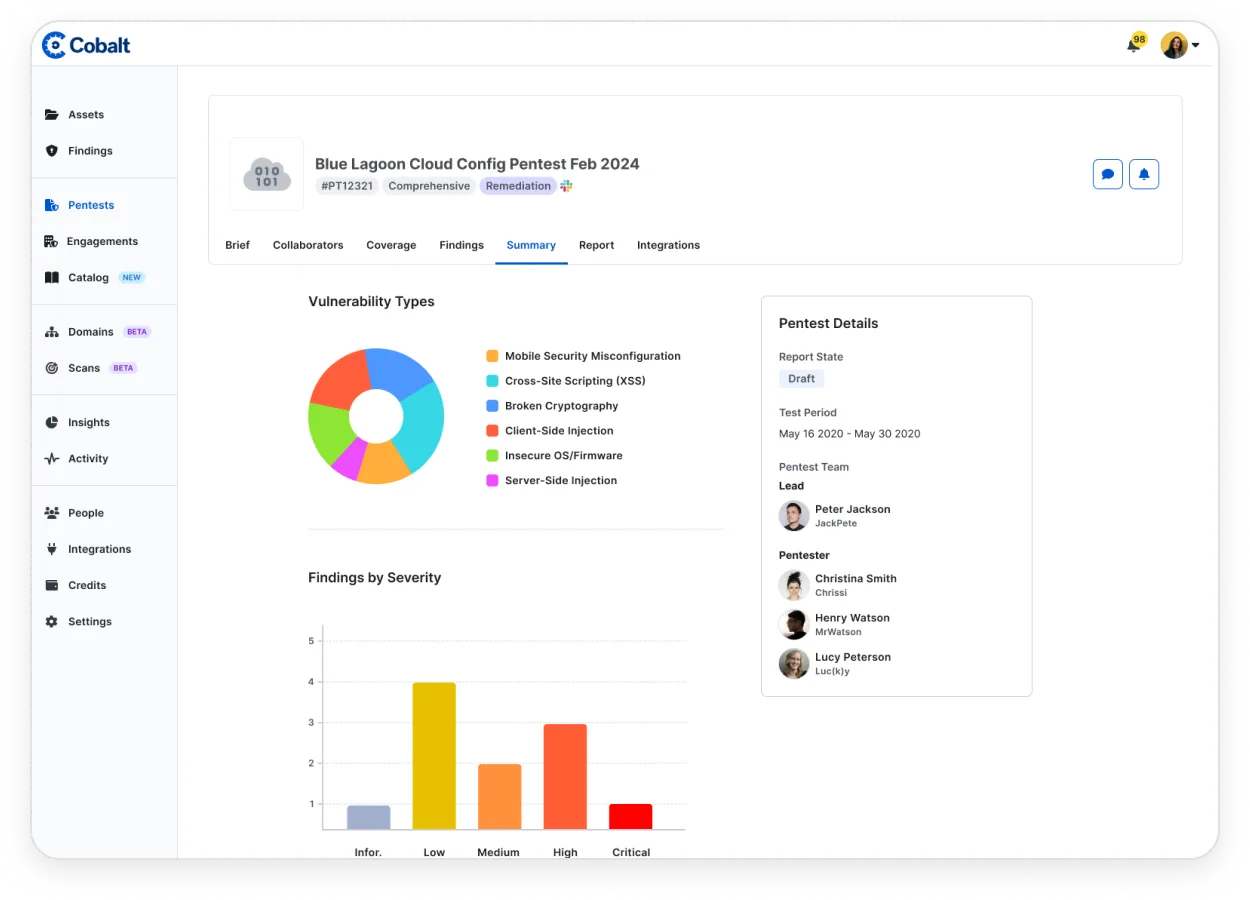
Task: Click the blue Broken Cryptography legend swatch
Action: point(492,406)
